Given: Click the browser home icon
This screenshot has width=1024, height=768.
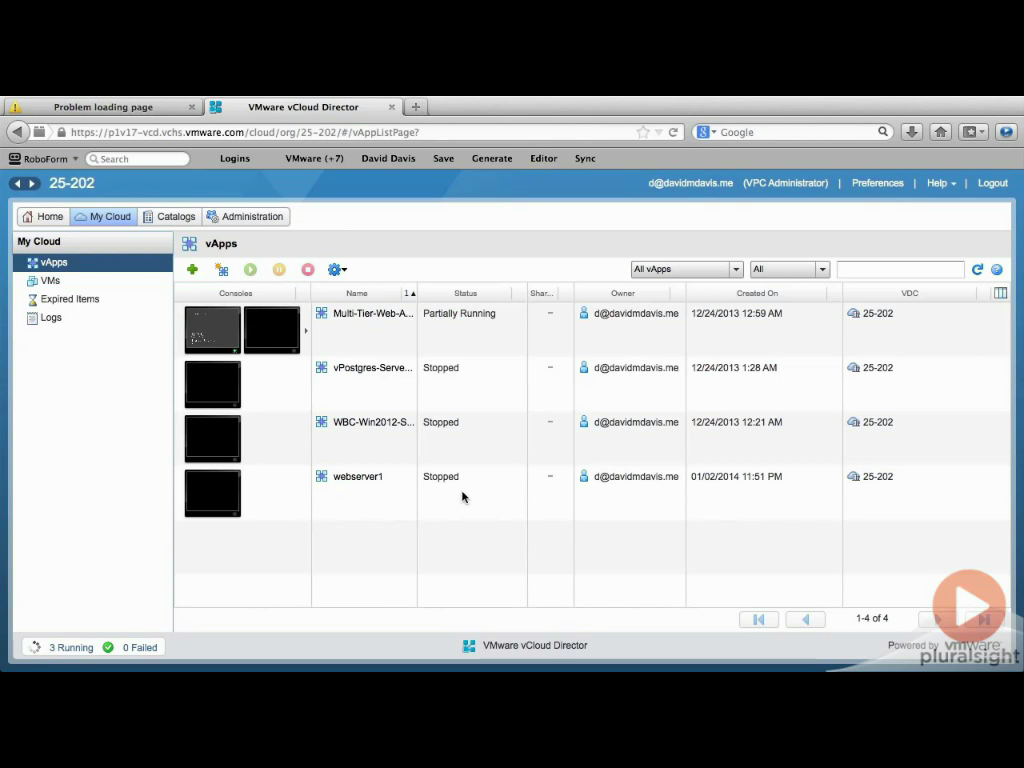Looking at the screenshot, I should pos(940,132).
